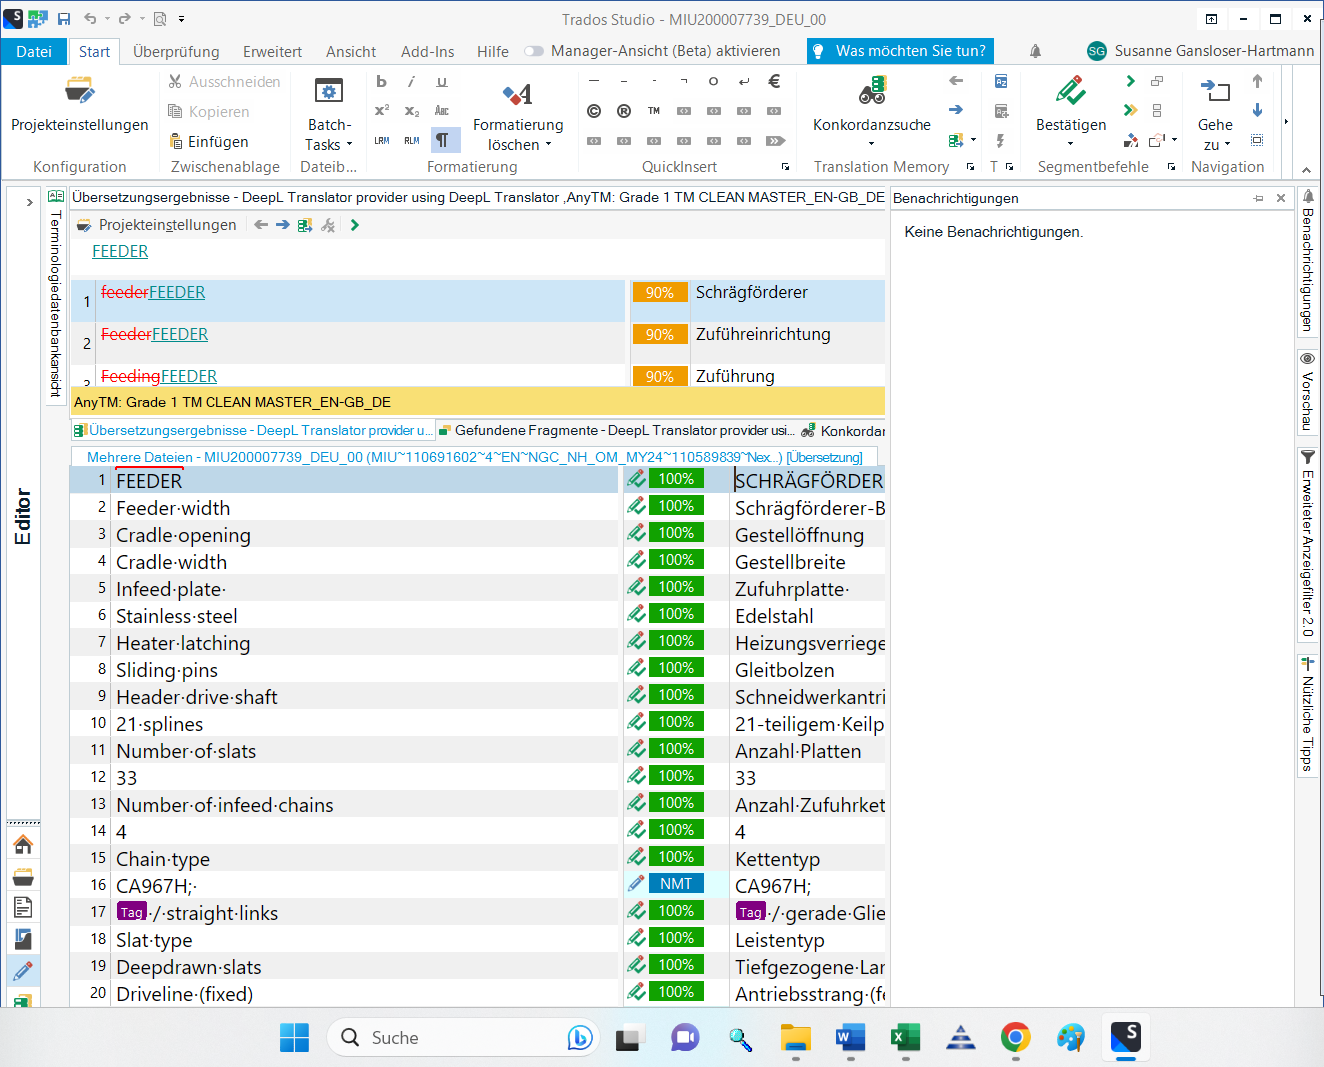Open Google Chrome from taskbar
Screen dimensions: 1324x1067
point(1015,1038)
